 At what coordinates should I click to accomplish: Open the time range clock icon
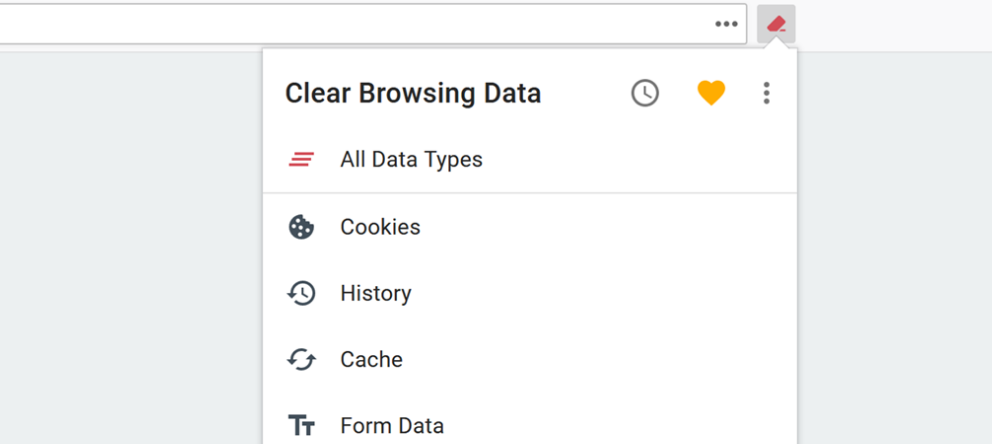point(645,93)
